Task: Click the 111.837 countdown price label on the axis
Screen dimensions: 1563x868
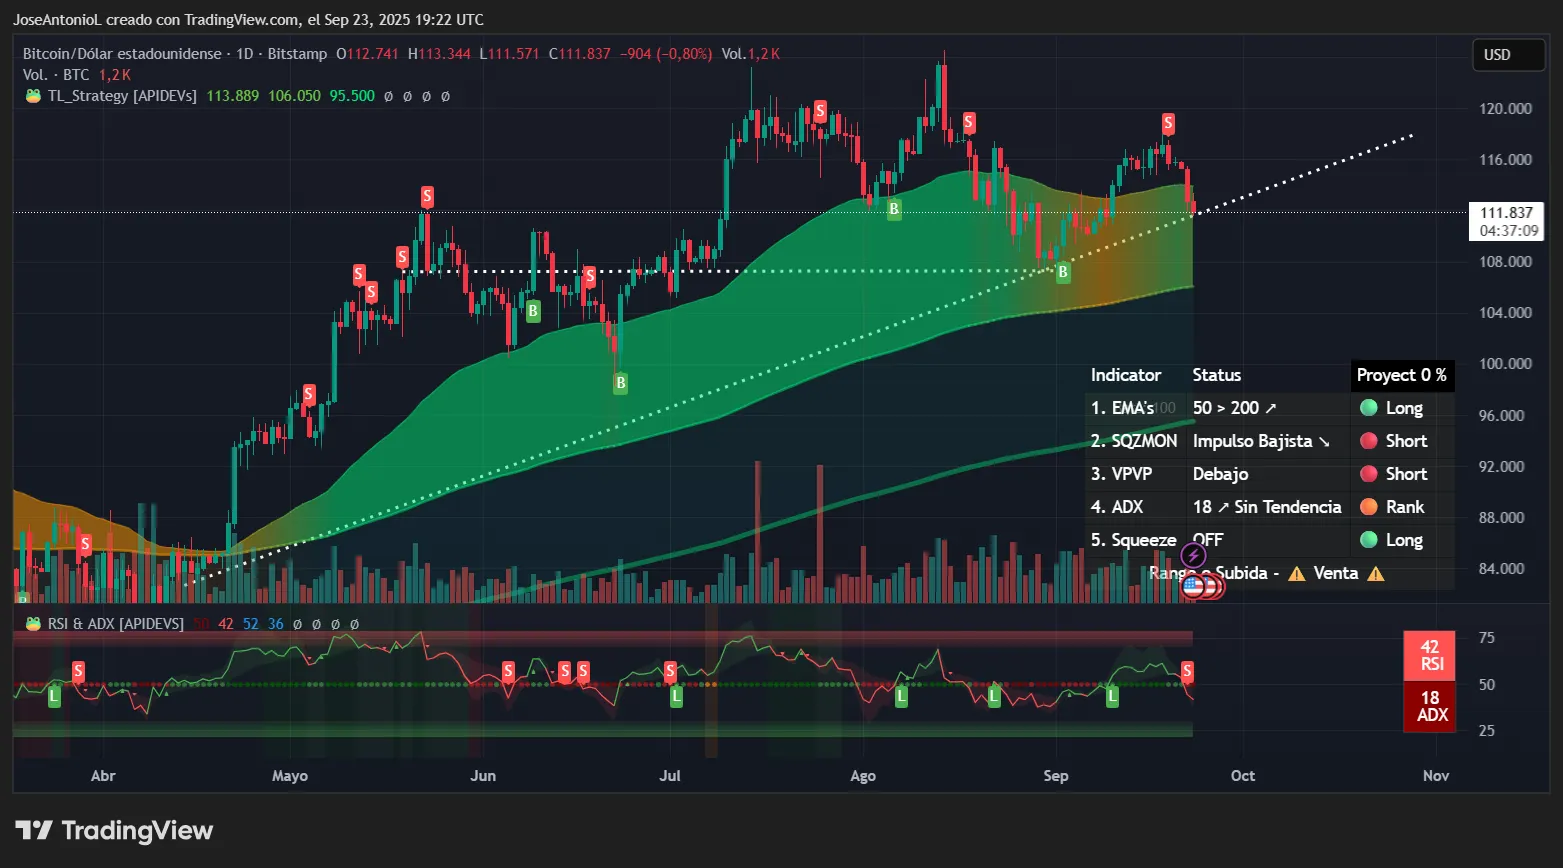Action: 1506,221
